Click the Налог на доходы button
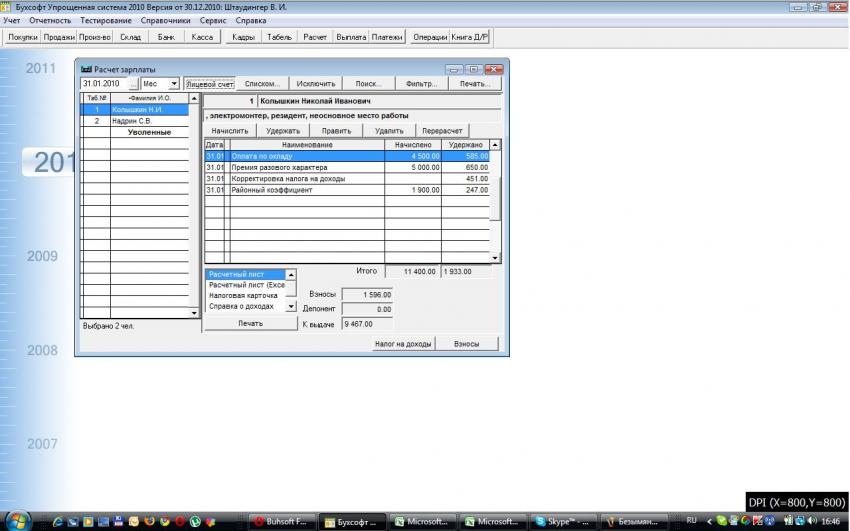Viewport: 850px width, 531px height. (x=402, y=343)
